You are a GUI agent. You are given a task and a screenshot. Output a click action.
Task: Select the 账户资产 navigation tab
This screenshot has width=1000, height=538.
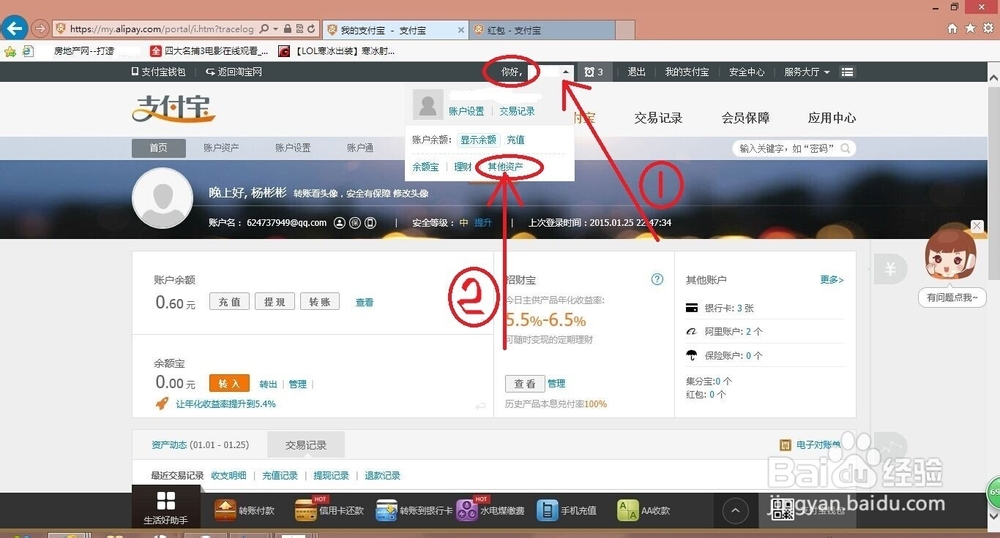221,148
